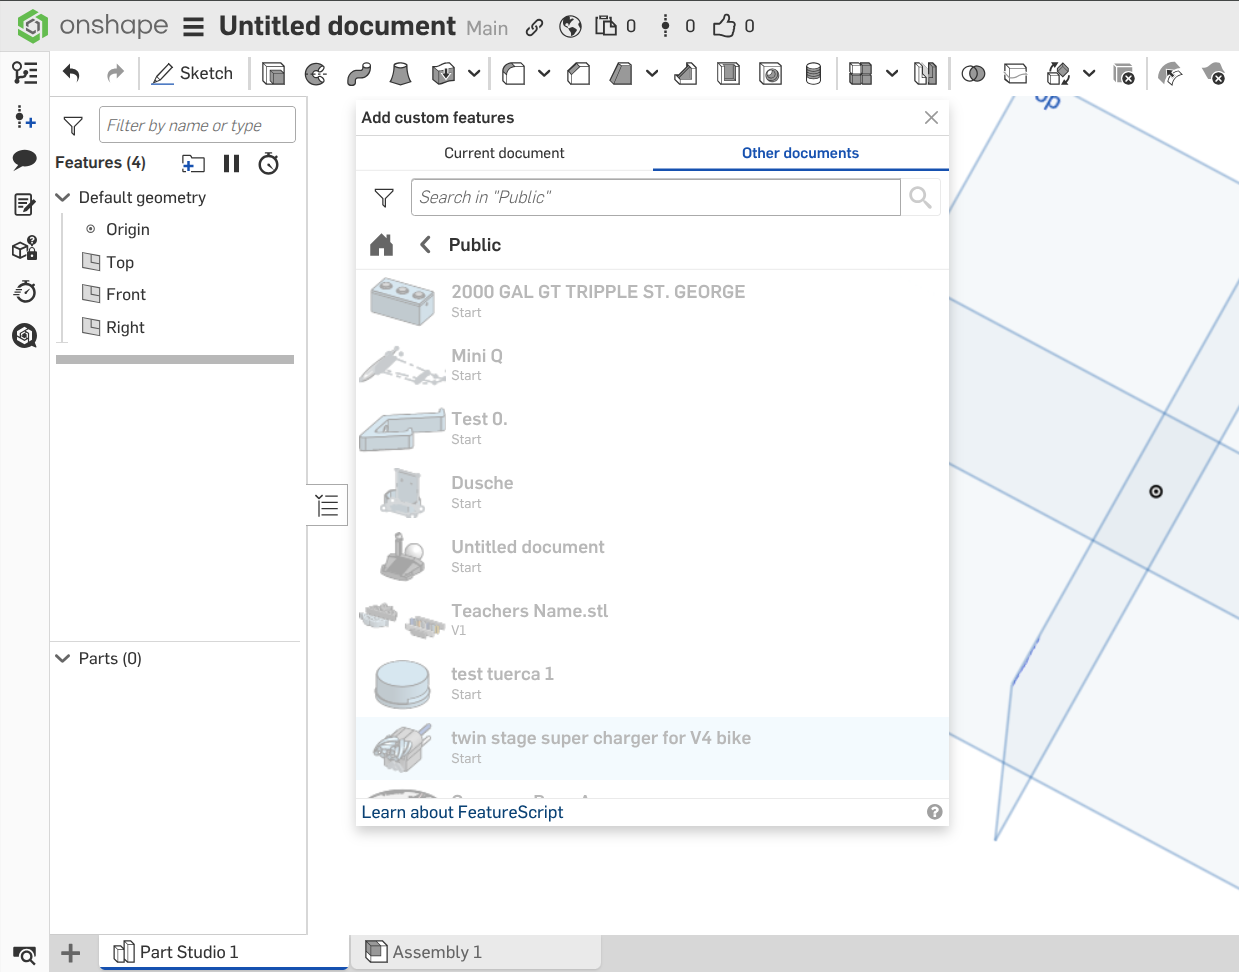Select the Extrude tool icon

point(273,73)
